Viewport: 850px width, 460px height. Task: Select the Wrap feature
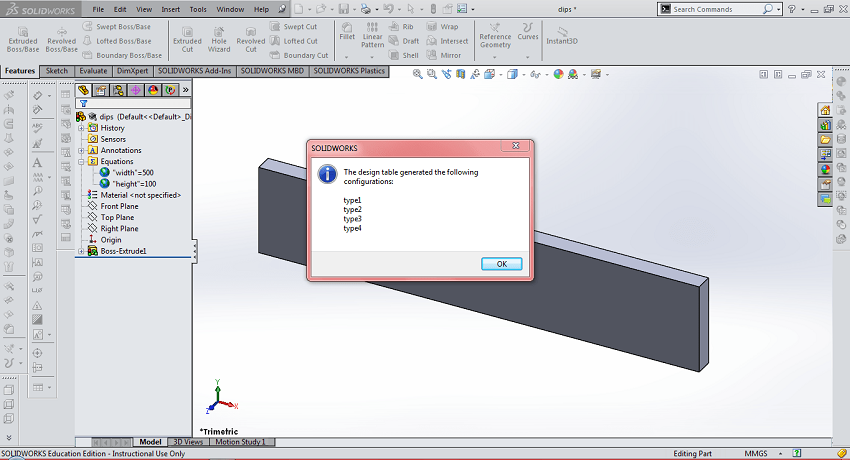point(442,27)
